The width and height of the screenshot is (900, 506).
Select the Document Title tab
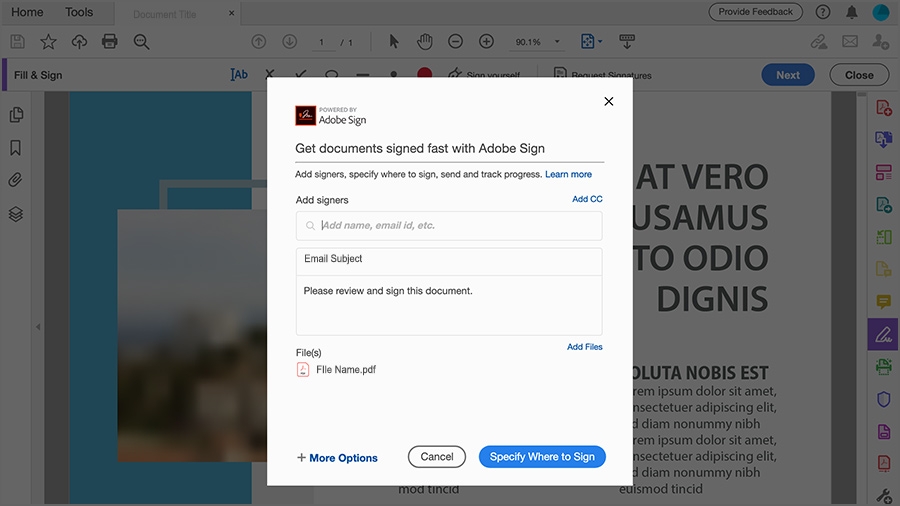click(x=165, y=14)
